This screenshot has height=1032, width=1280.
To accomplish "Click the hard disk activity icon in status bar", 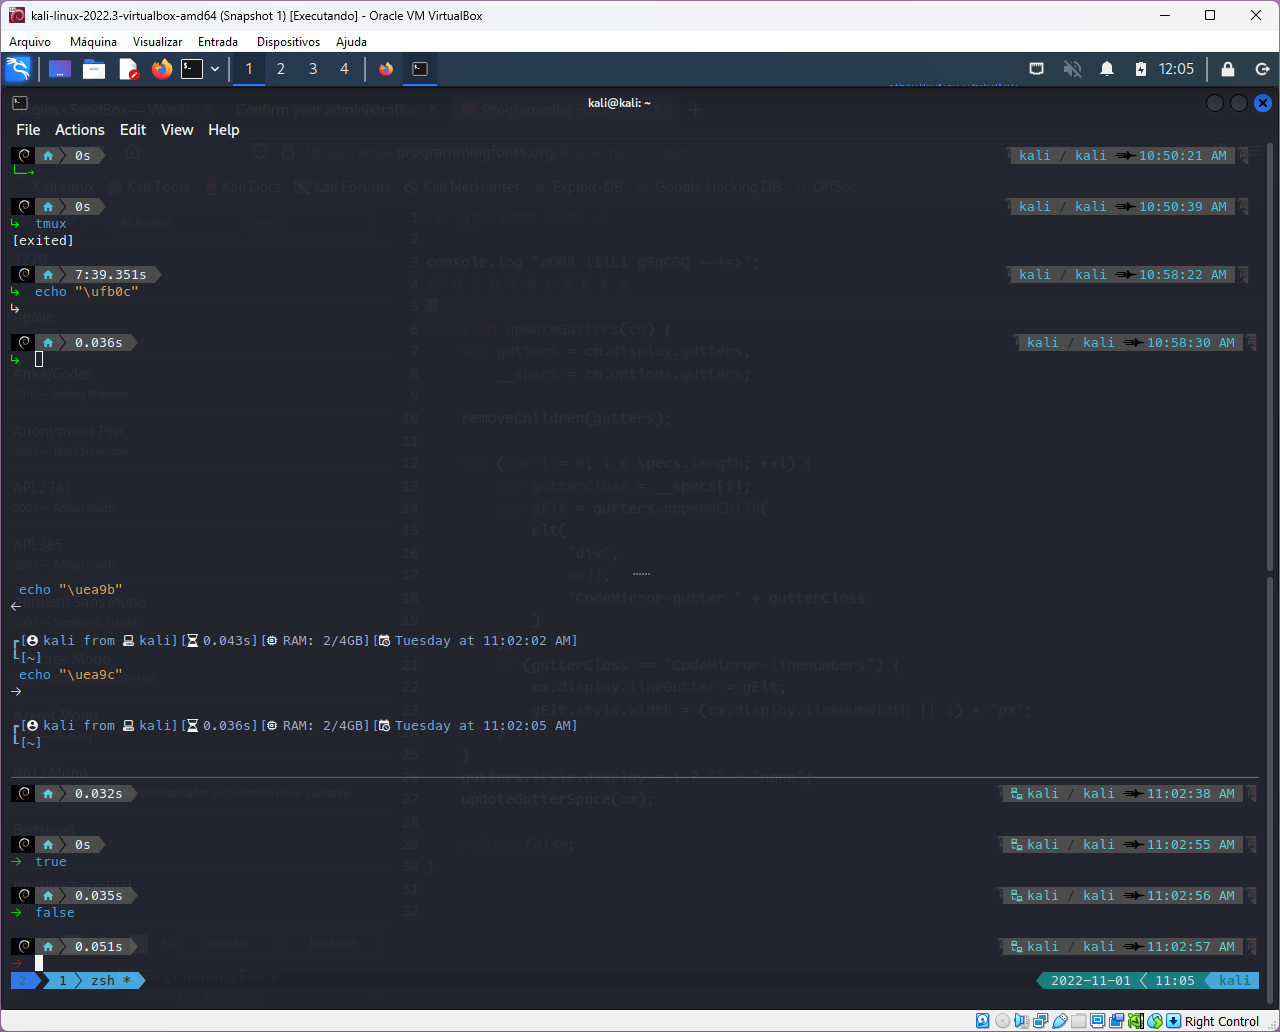I will [x=983, y=1020].
